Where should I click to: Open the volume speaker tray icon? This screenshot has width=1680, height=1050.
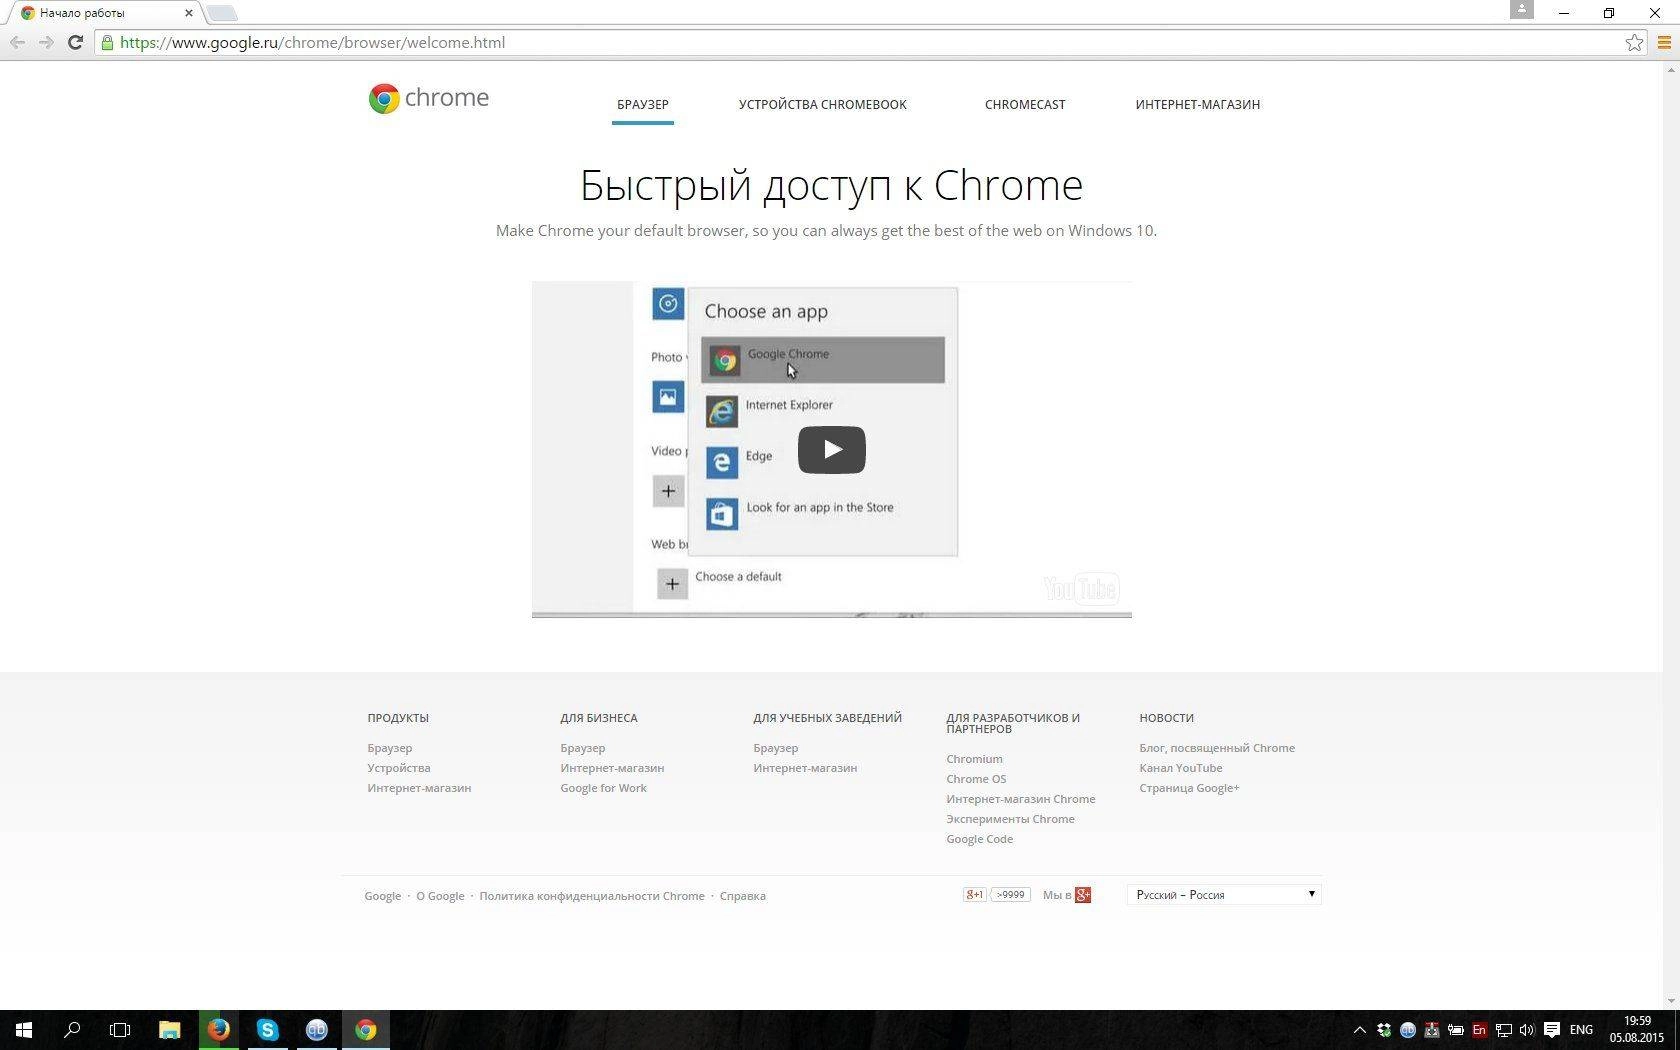tap(1526, 1030)
